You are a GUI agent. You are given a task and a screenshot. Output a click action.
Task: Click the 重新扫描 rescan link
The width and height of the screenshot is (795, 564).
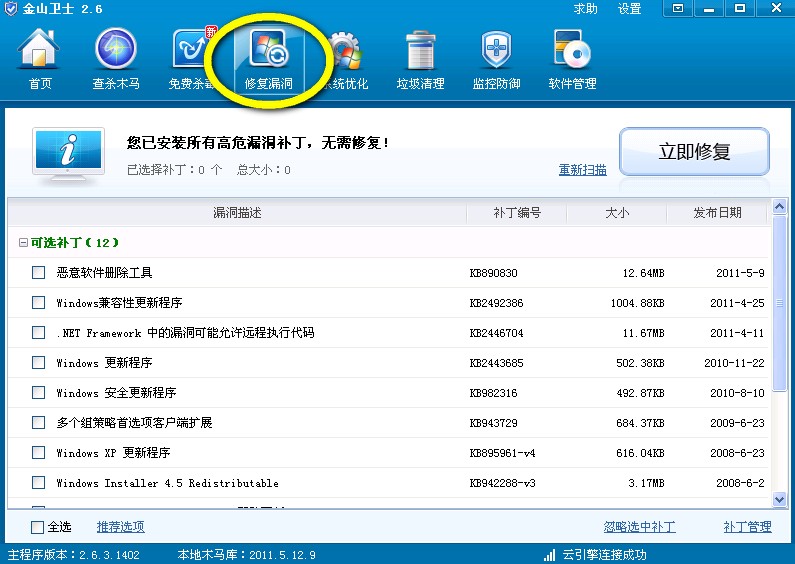coord(583,170)
